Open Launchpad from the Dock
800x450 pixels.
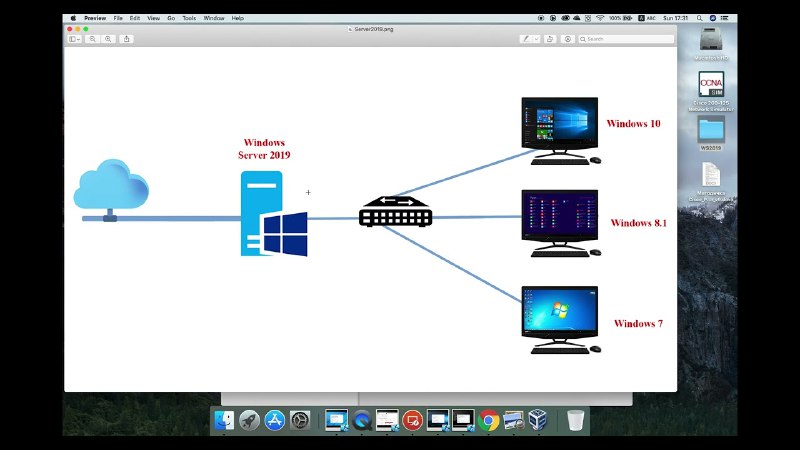pos(249,420)
